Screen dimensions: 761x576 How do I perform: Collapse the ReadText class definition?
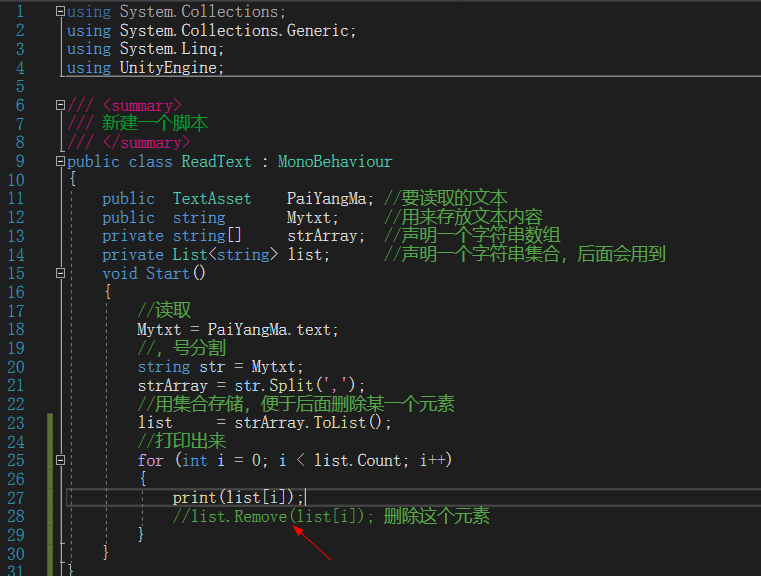(60, 161)
